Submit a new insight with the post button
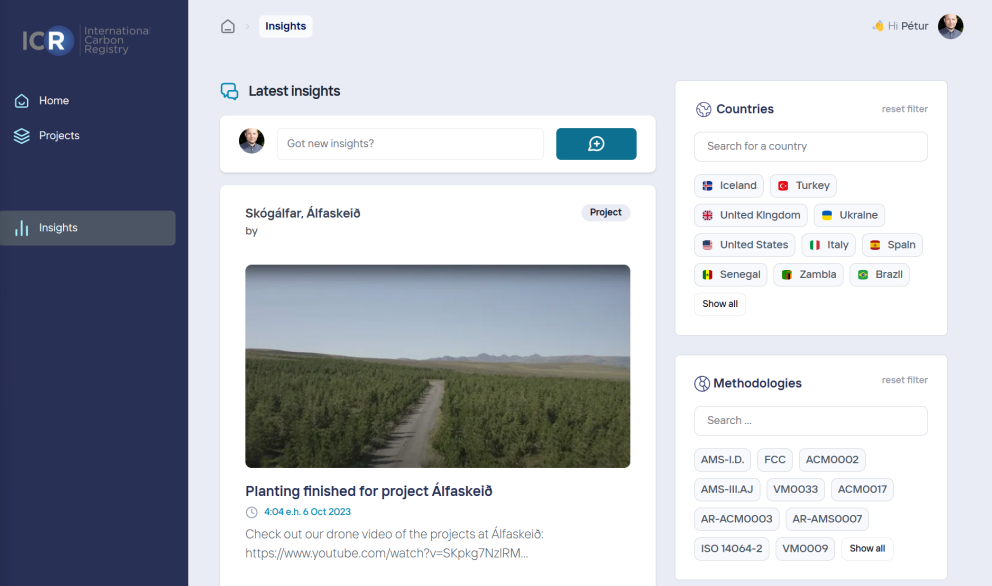Image resolution: width=992 pixels, height=586 pixels. pyautogui.click(x=596, y=143)
